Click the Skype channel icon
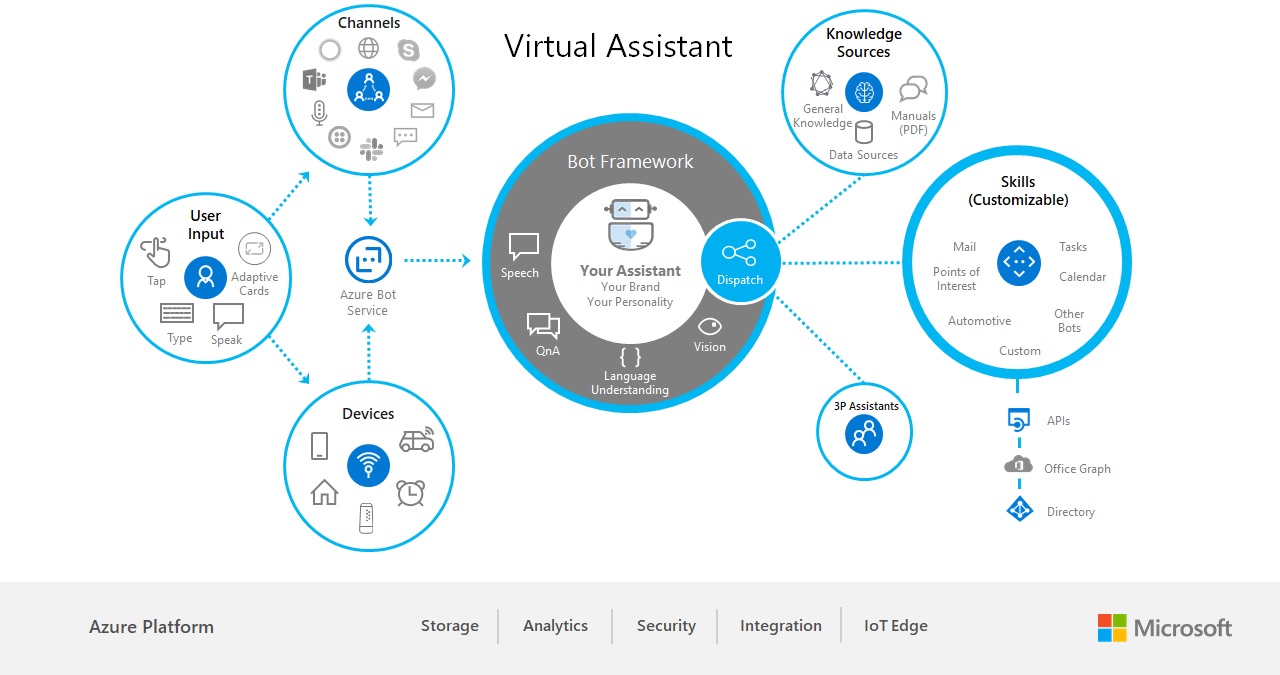The height and width of the screenshot is (675, 1280). (407, 49)
